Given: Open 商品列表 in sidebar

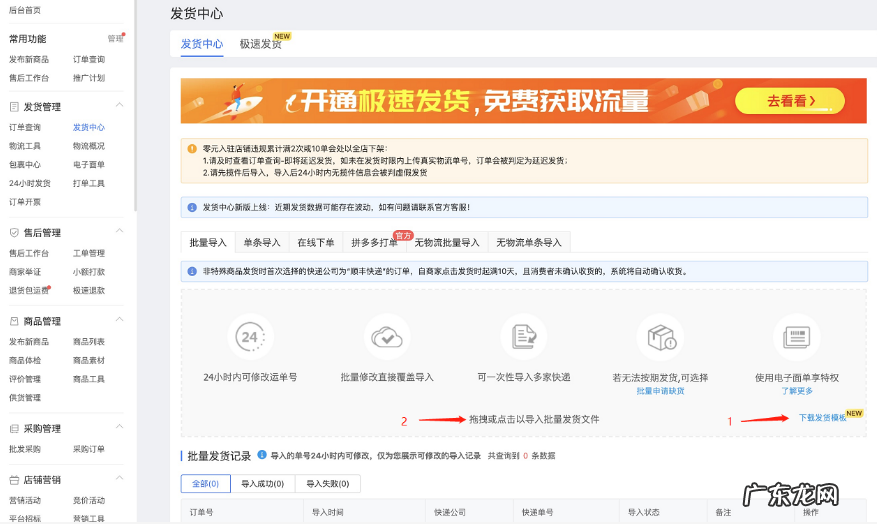Looking at the screenshot, I should [89, 342].
